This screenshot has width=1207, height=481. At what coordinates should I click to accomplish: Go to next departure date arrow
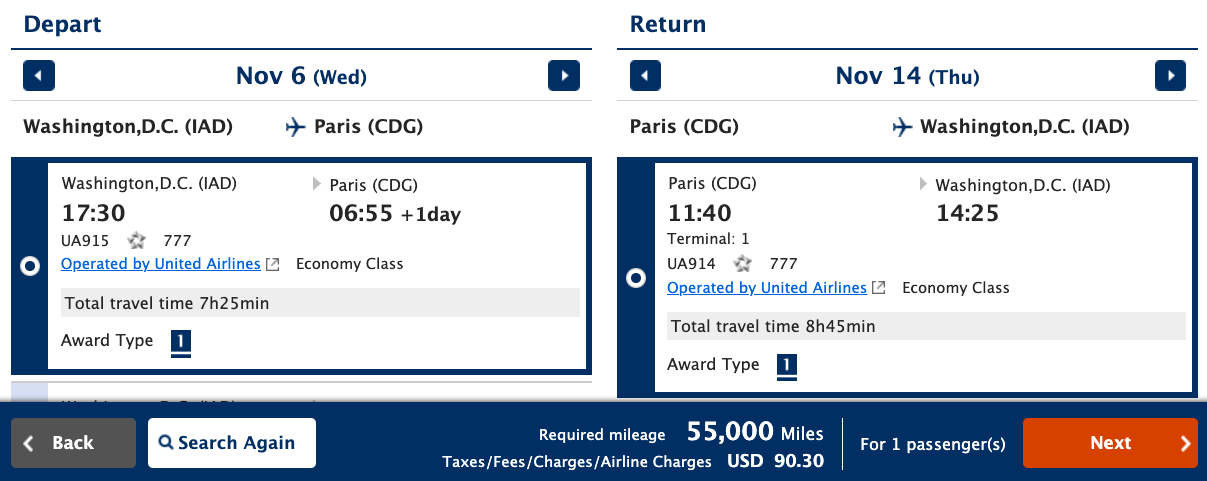pyautogui.click(x=564, y=76)
